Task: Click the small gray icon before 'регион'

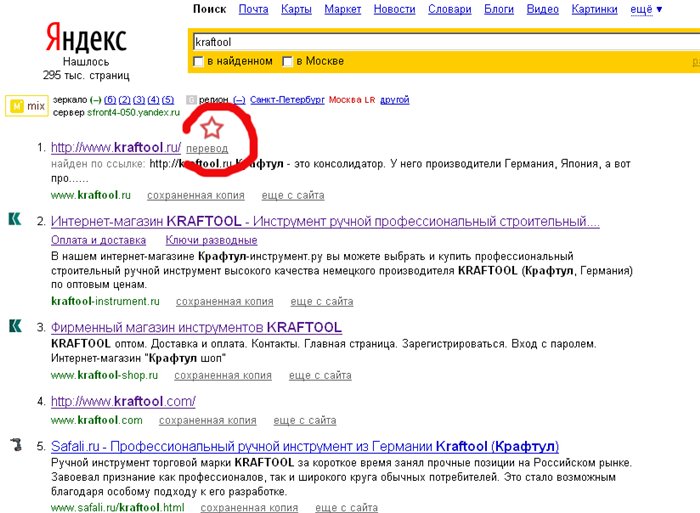Action: [191, 100]
